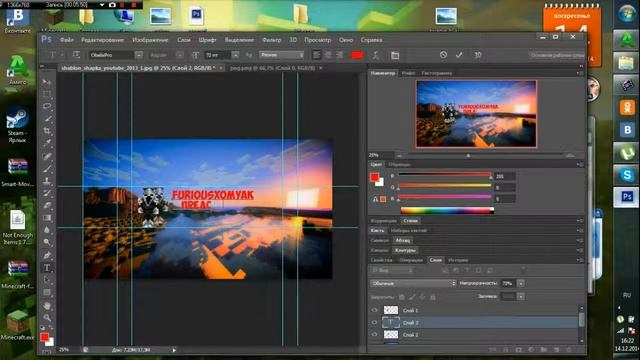Select the Eyedropper tool
The width and height of the screenshot is (640, 360).
pos(47,143)
